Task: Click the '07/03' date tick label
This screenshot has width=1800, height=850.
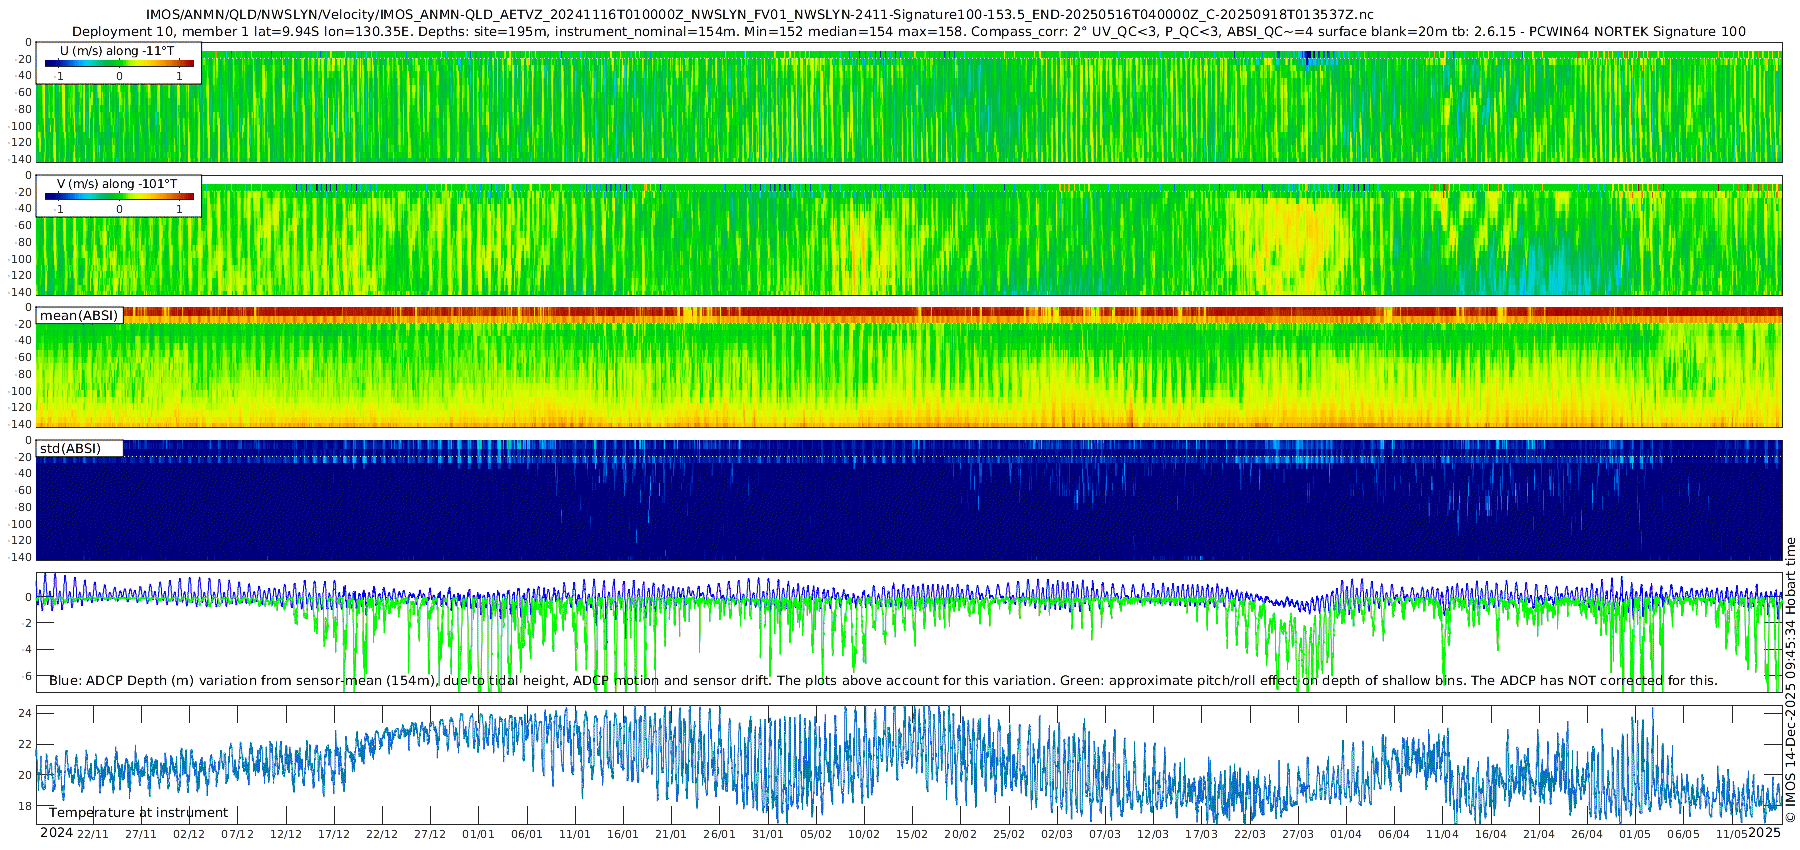Action: [1105, 834]
